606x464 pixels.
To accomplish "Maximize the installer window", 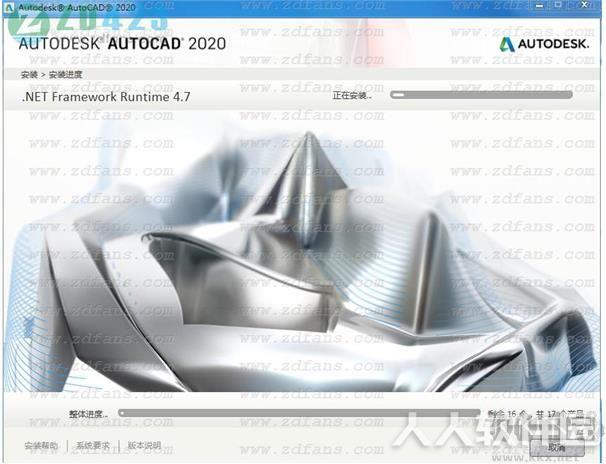I will [558, 5].
